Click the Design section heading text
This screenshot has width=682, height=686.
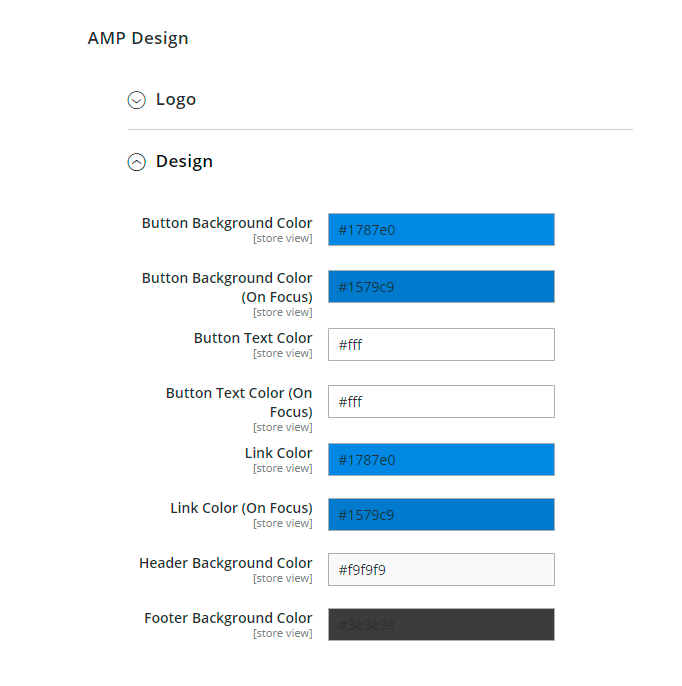click(184, 162)
